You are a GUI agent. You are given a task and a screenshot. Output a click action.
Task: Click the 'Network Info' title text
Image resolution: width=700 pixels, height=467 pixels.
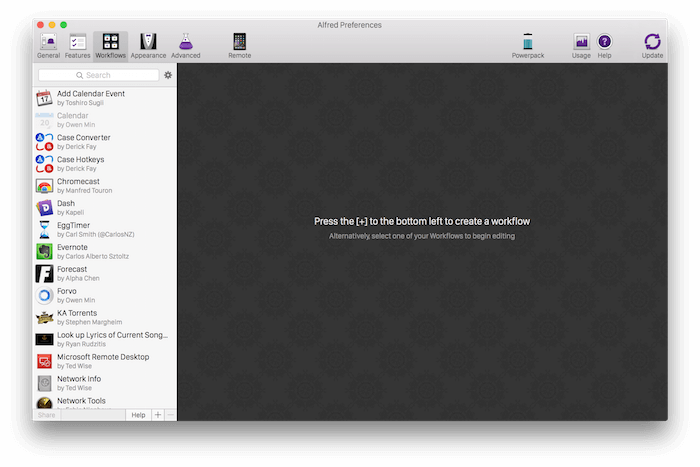(79, 379)
